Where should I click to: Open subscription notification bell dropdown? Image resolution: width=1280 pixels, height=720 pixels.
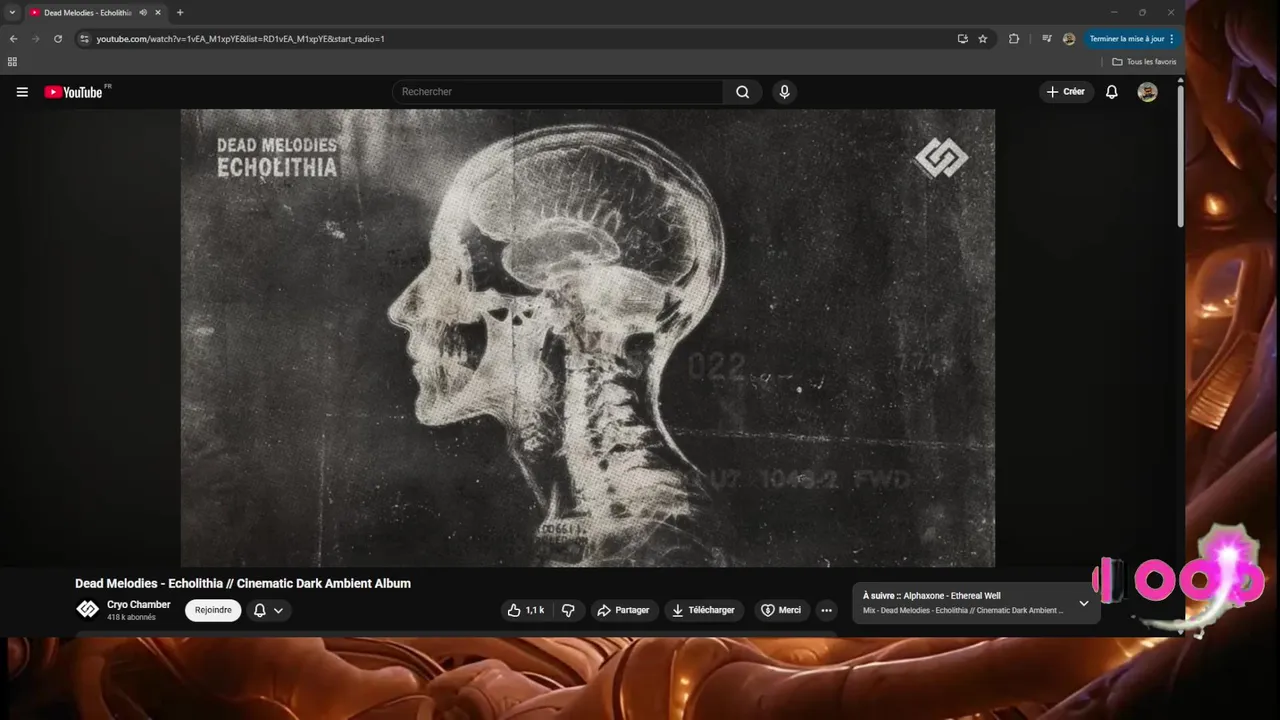click(268, 610)
